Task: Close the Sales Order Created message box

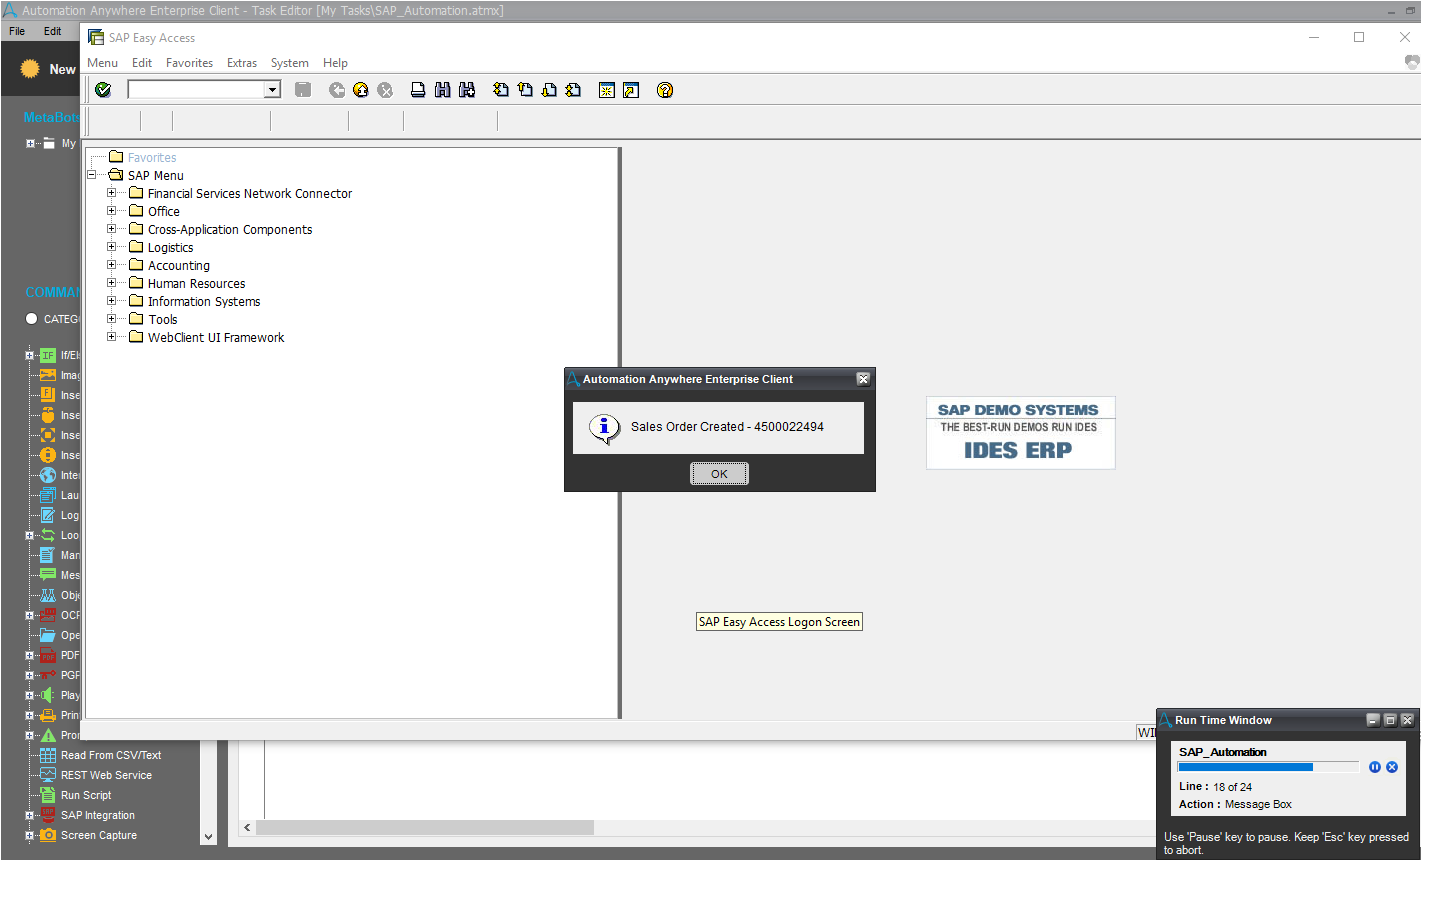Action: coord(863,379)
